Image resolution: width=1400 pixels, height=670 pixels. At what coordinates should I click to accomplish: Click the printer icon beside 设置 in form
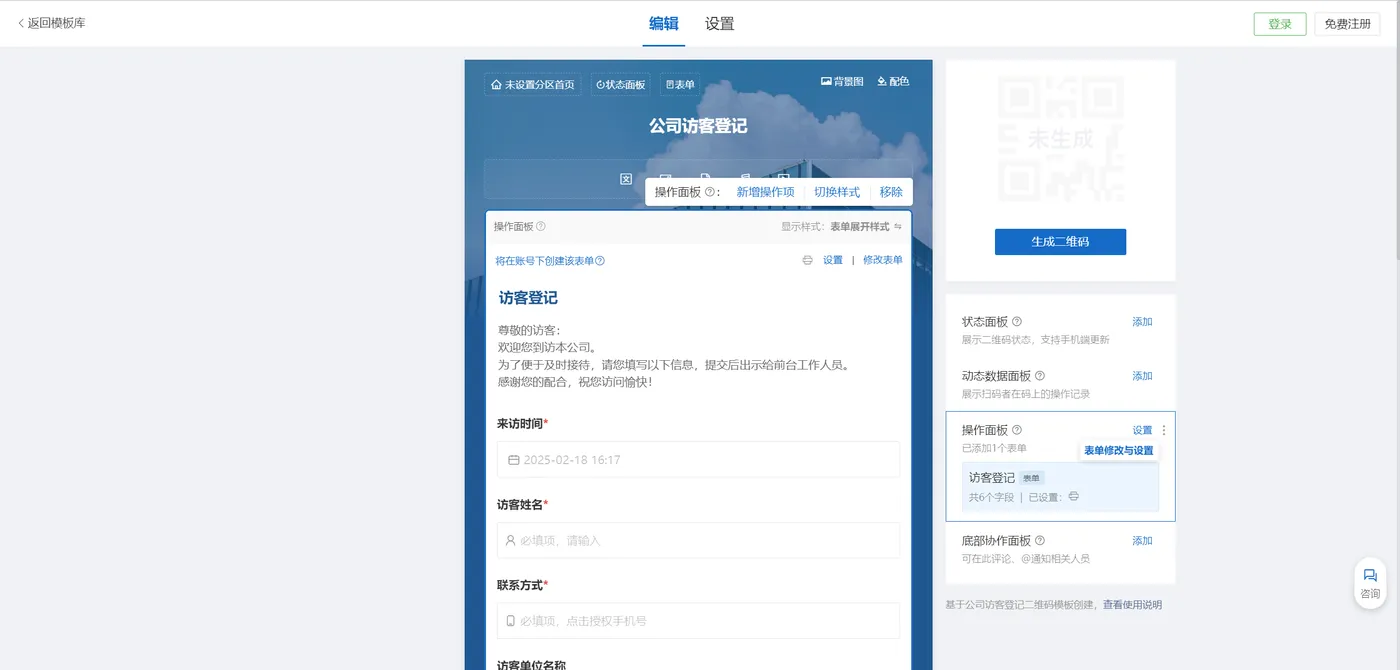[807, 260]
